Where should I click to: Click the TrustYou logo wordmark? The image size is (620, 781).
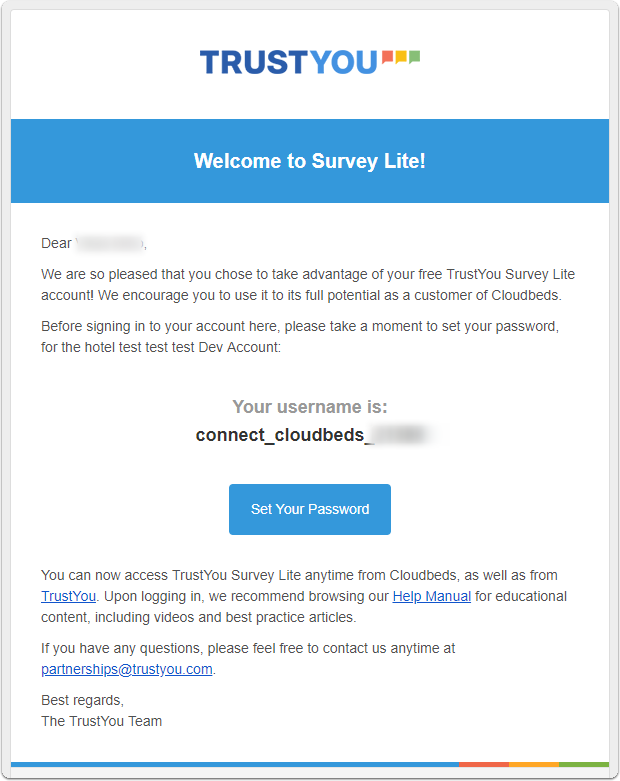point(288,62)
